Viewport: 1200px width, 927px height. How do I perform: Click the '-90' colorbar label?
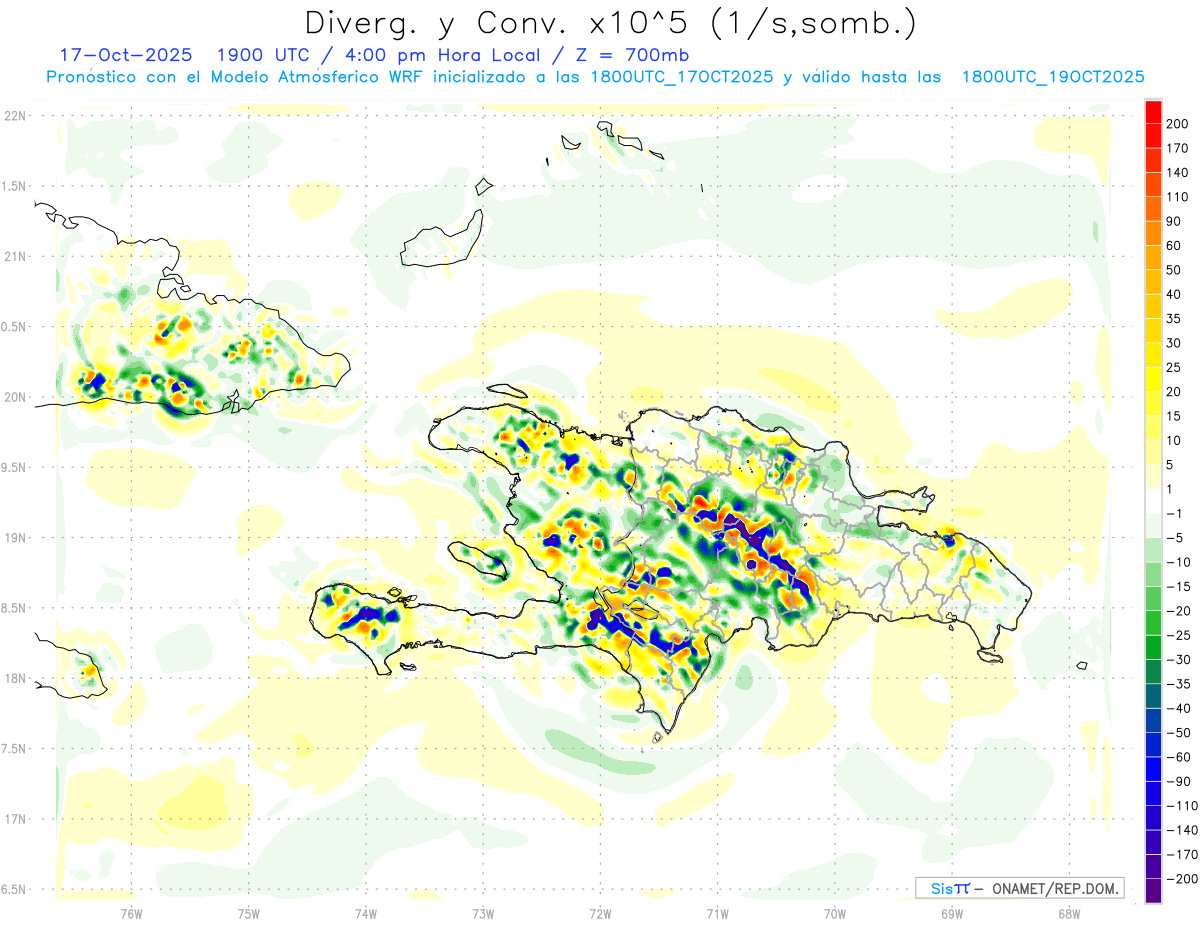(x=1181, y=781)
